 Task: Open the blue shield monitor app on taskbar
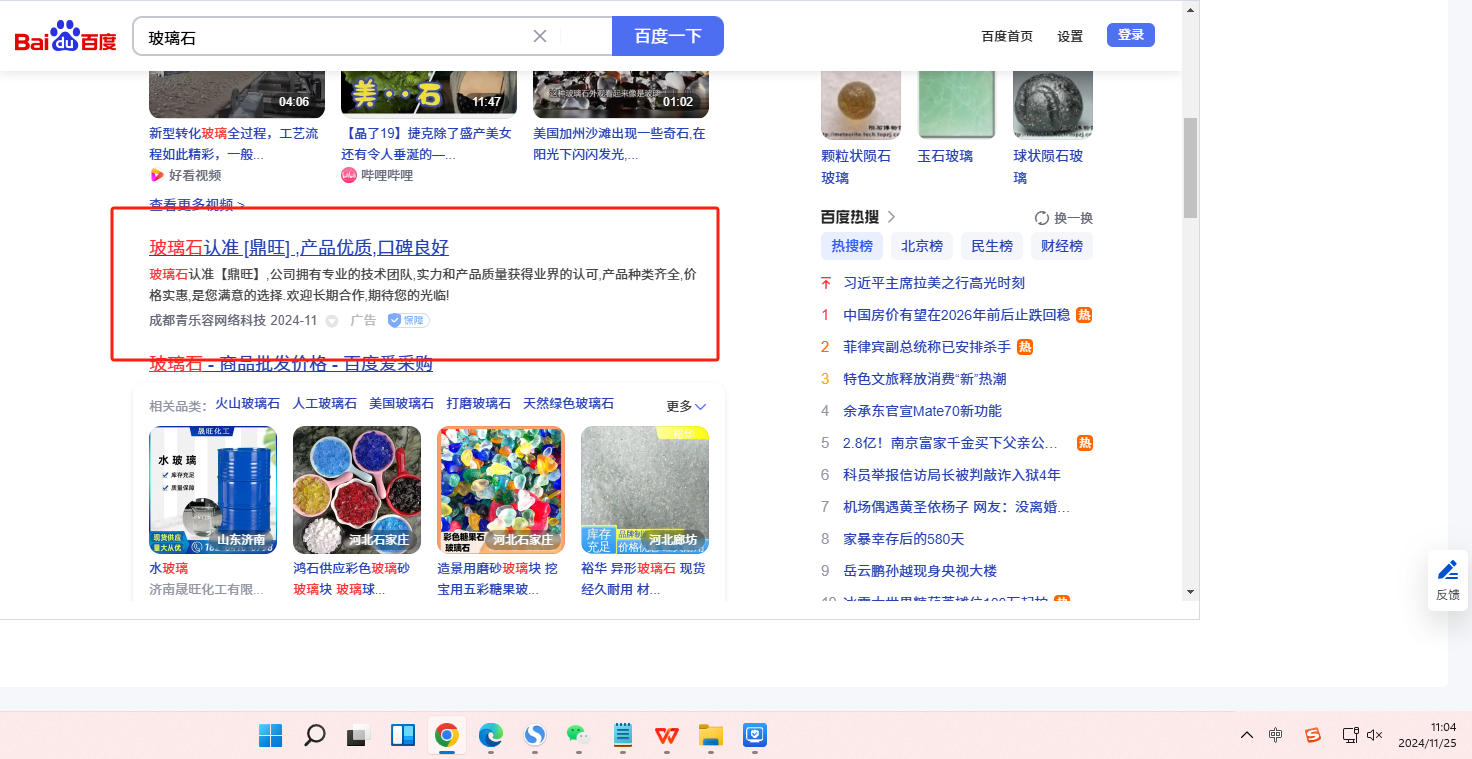point(754,736)
